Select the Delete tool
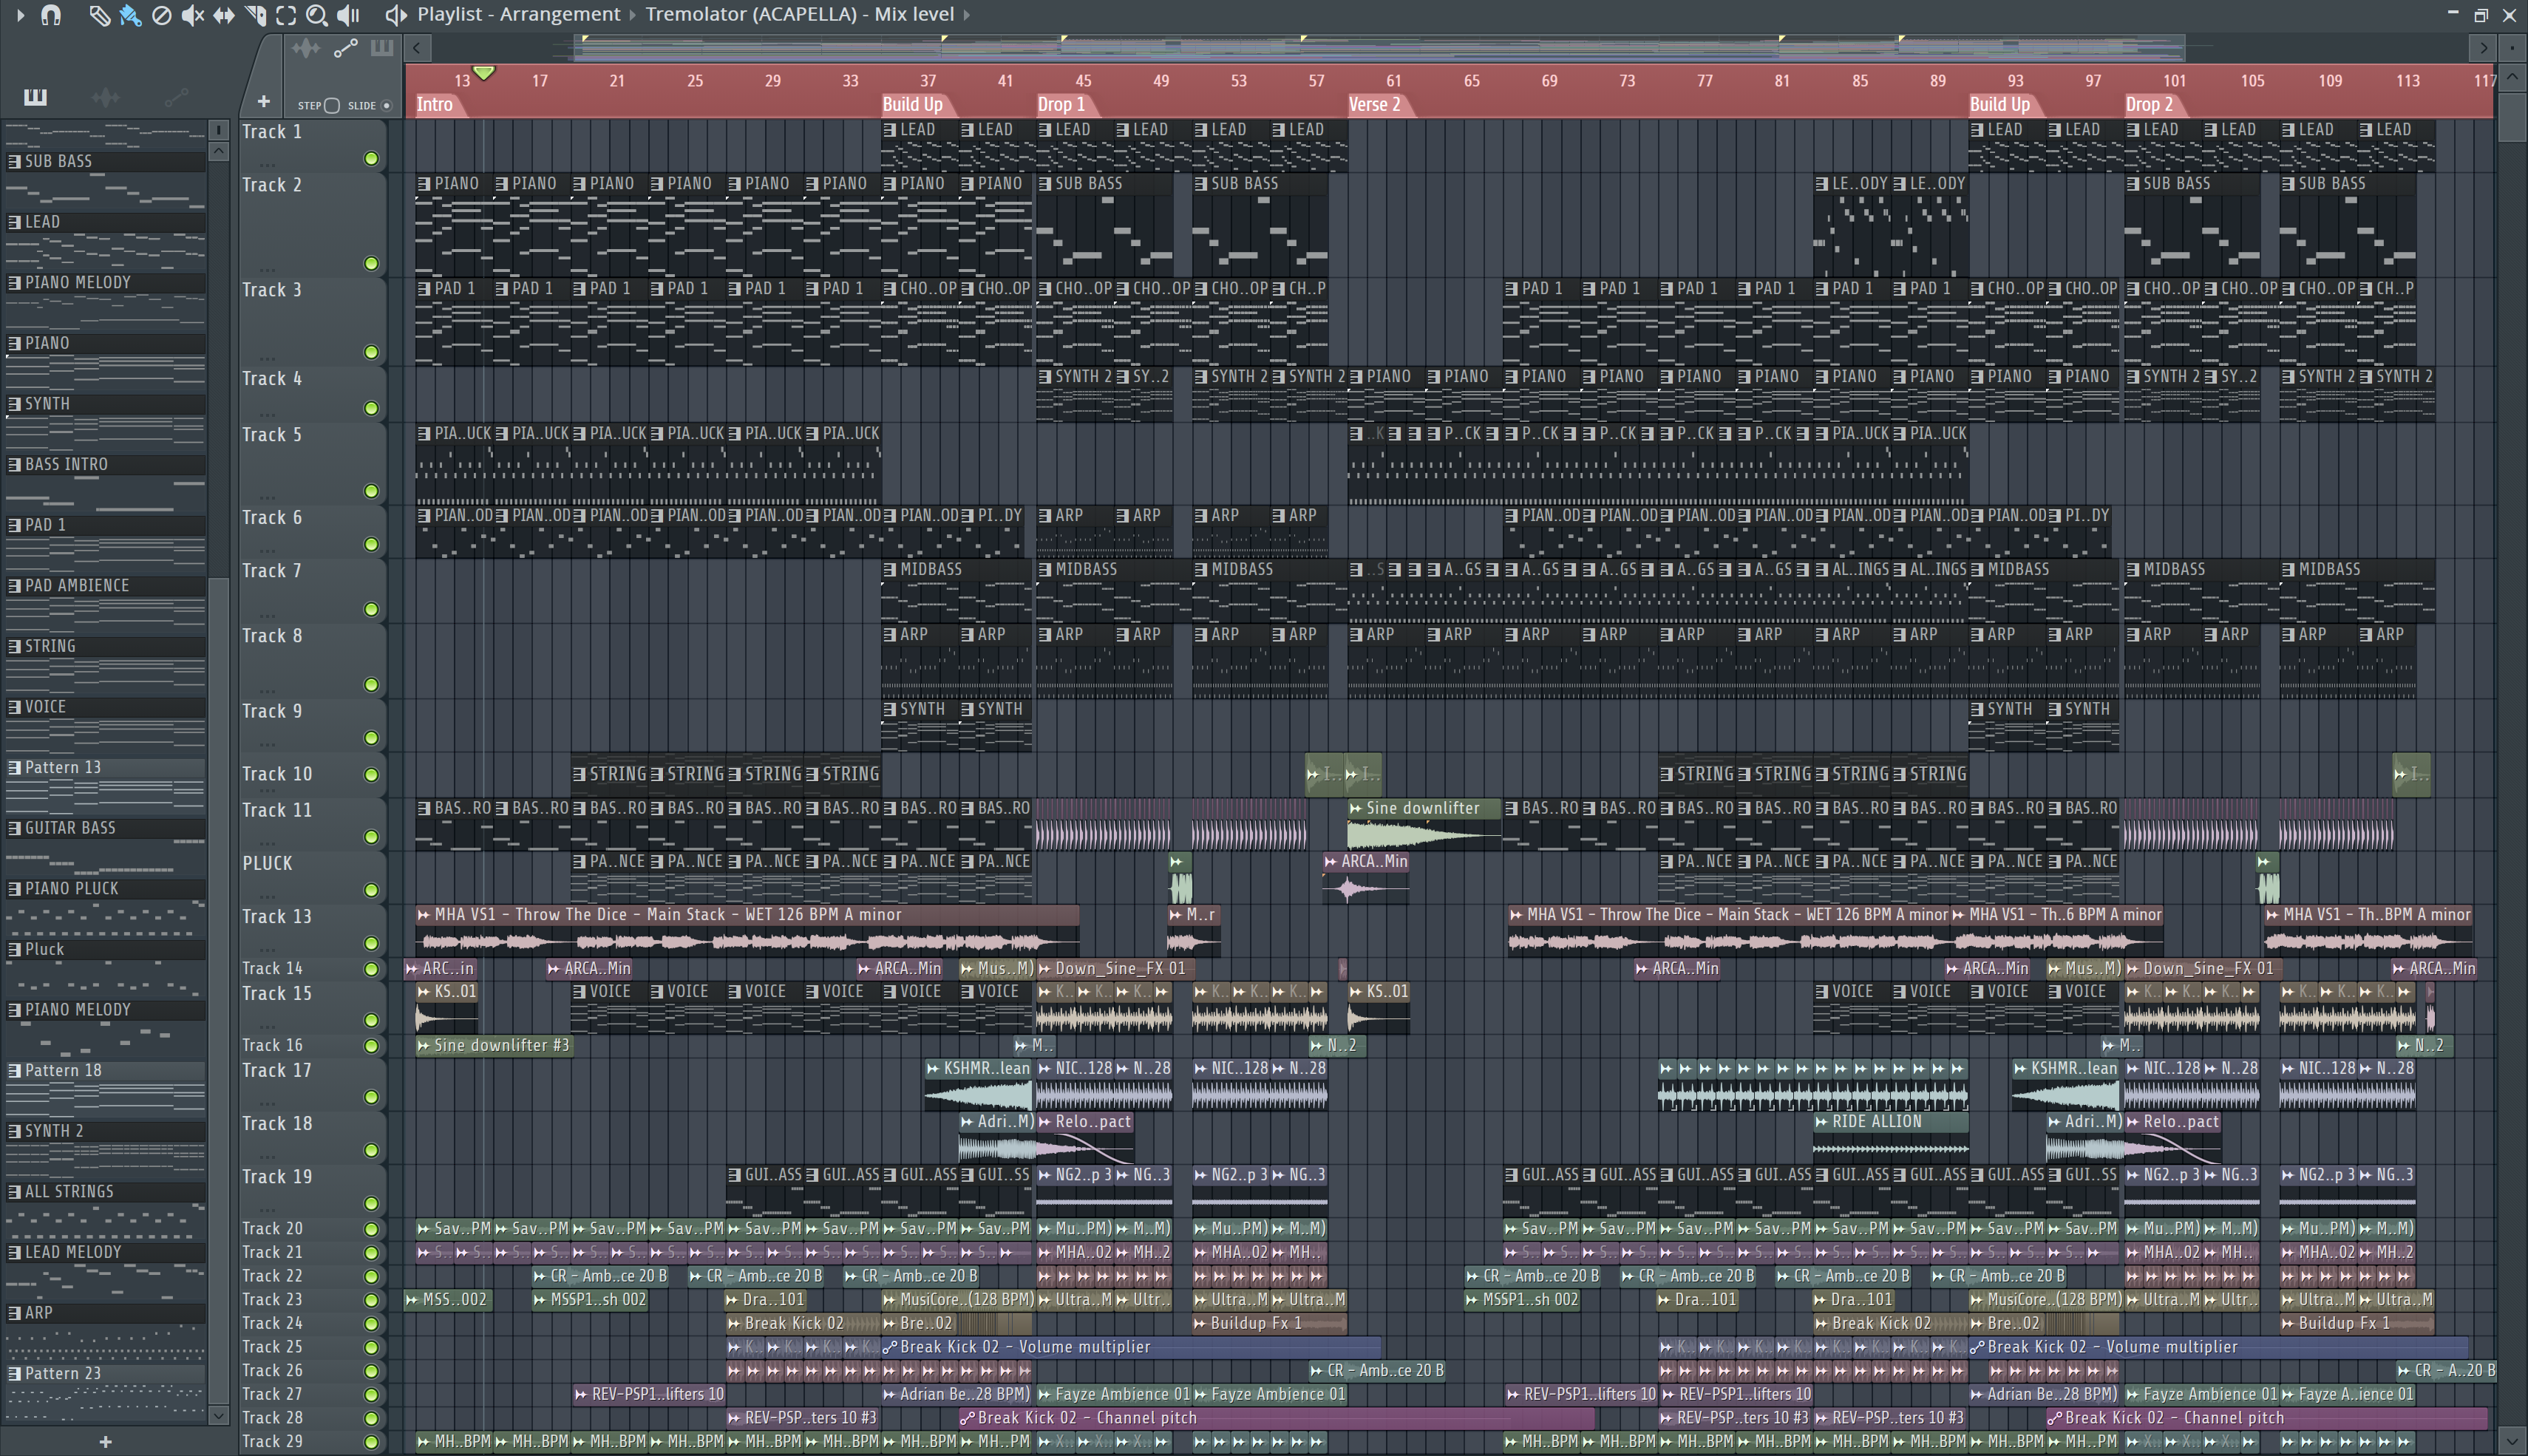 pos(161,15)
